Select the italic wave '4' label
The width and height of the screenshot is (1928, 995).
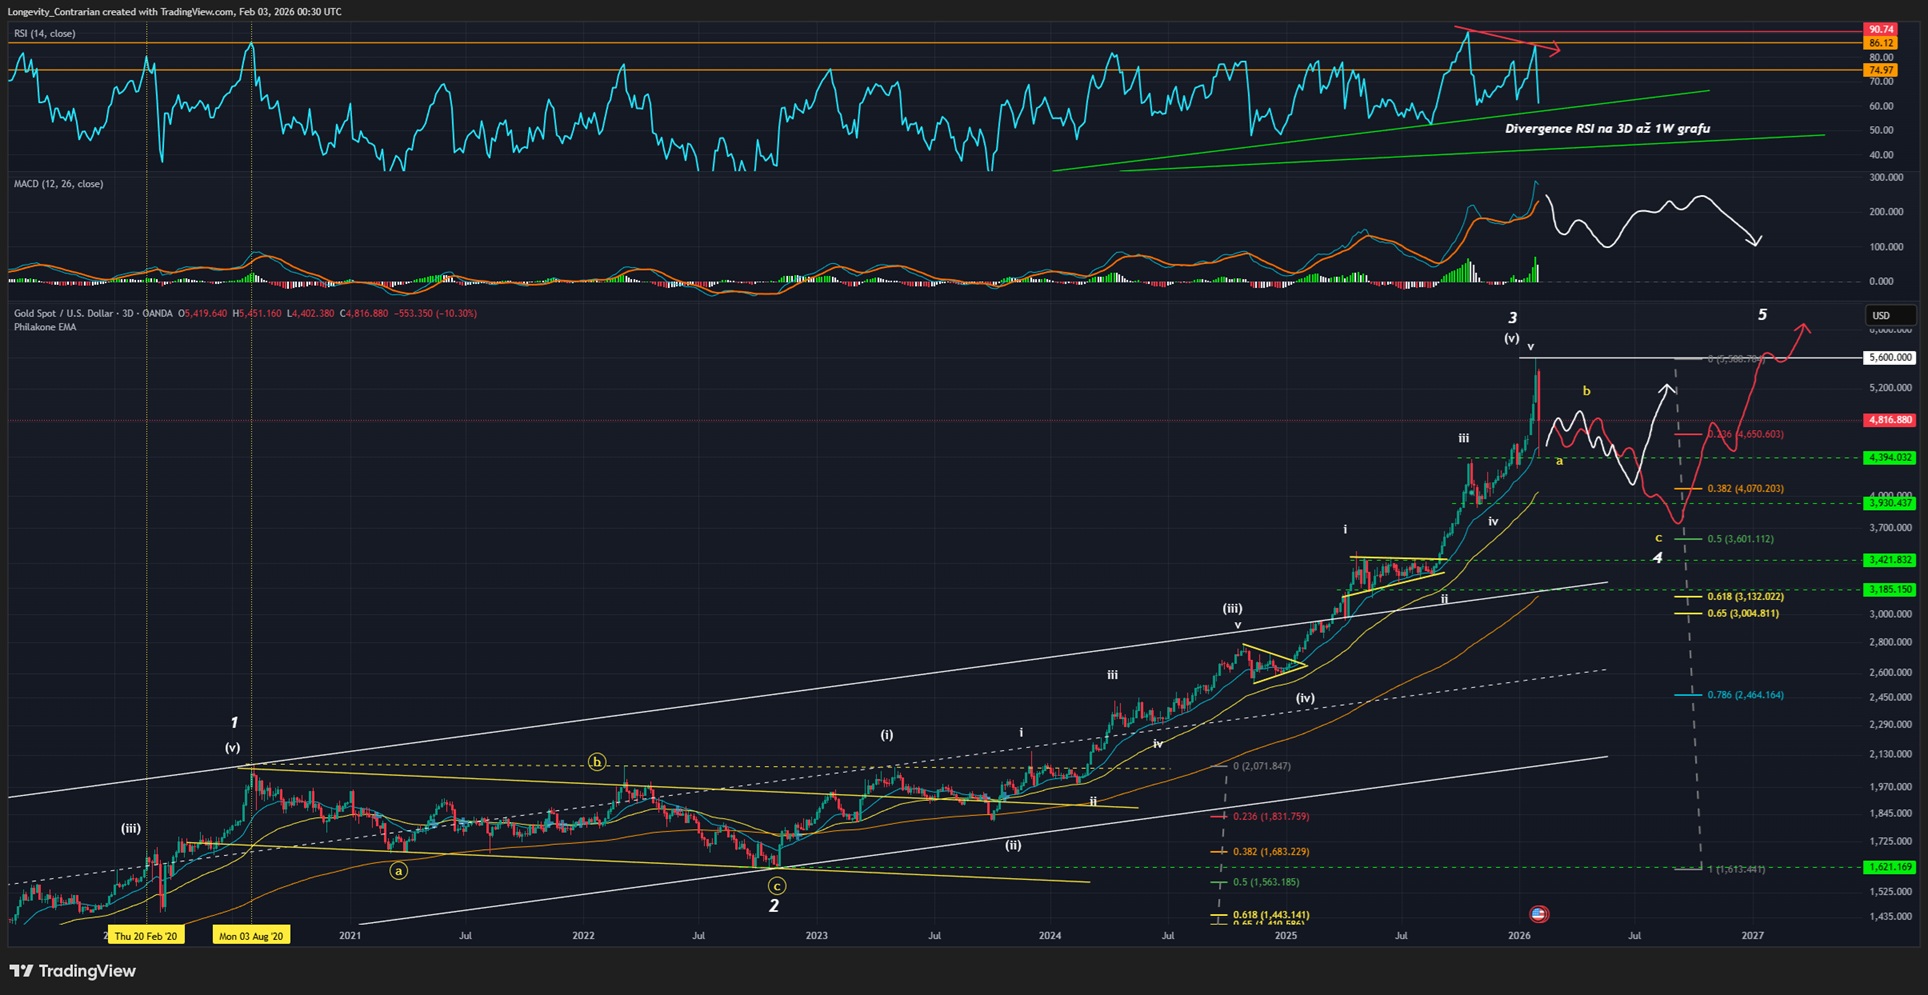1657,558
